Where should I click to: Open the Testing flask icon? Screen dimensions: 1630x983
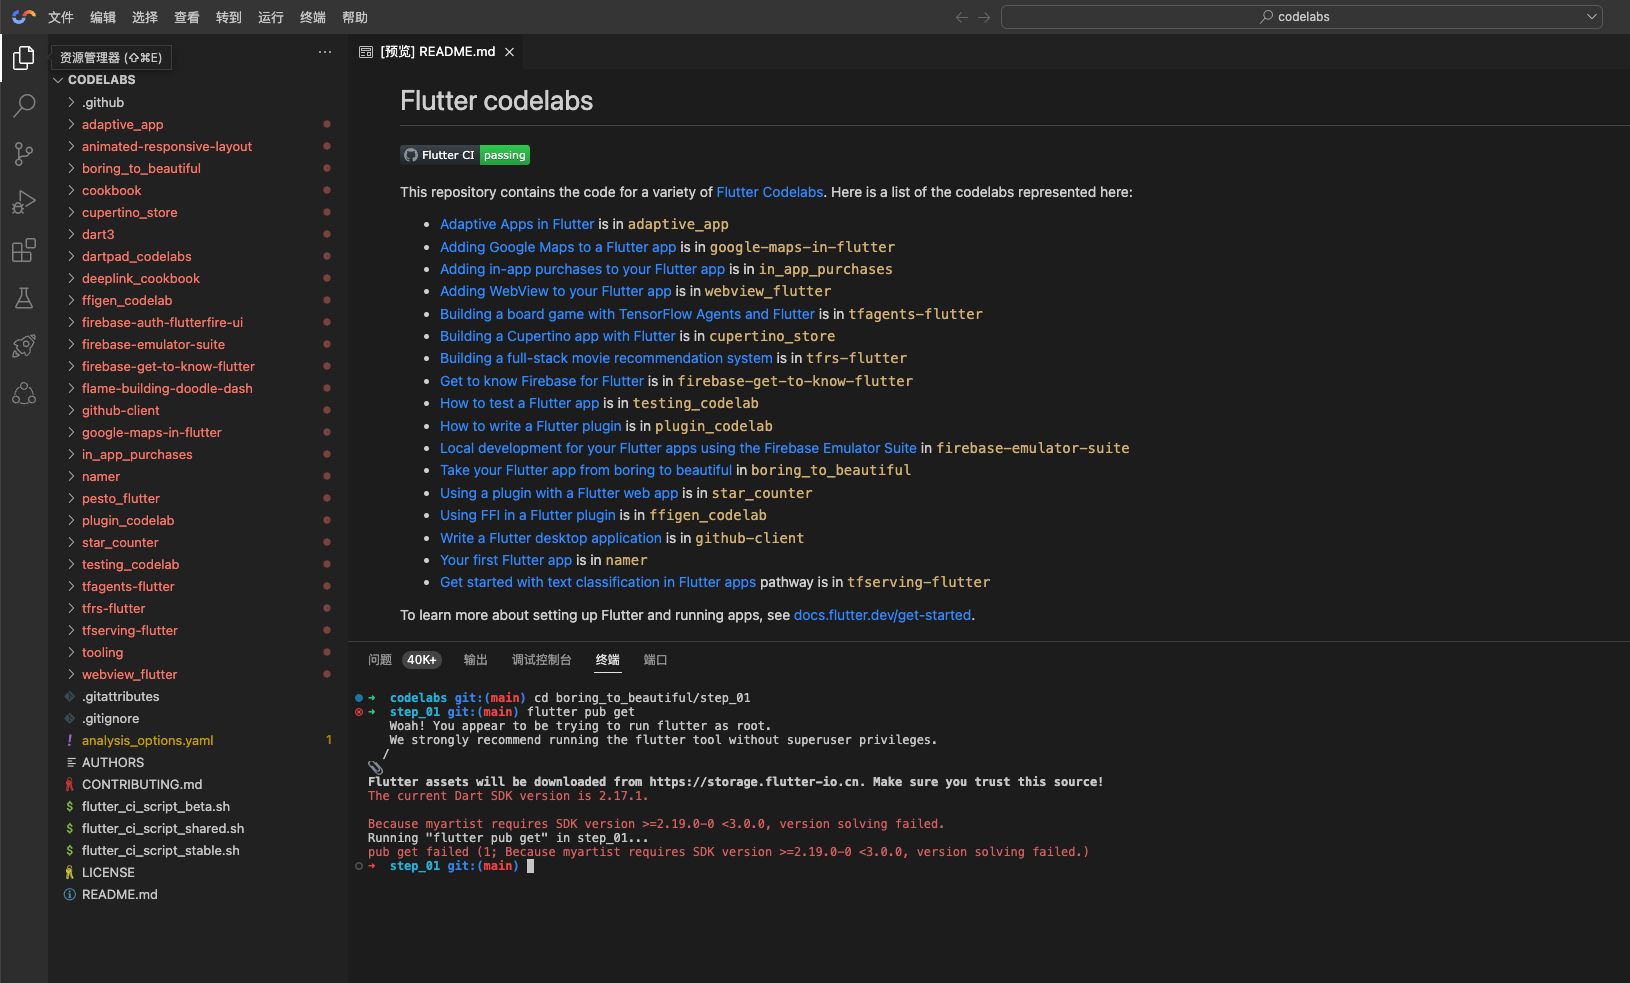click(24, 297)
